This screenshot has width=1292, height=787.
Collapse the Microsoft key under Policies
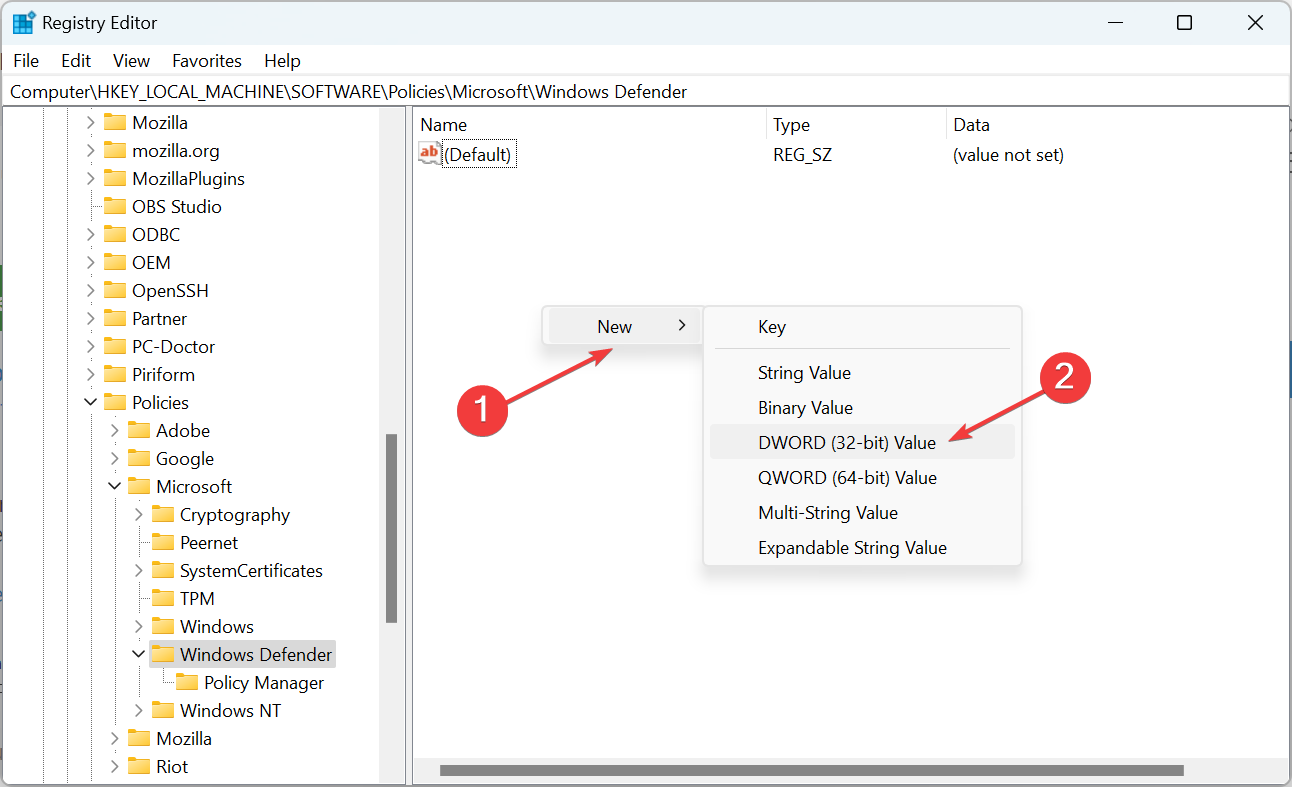(114, 486)
